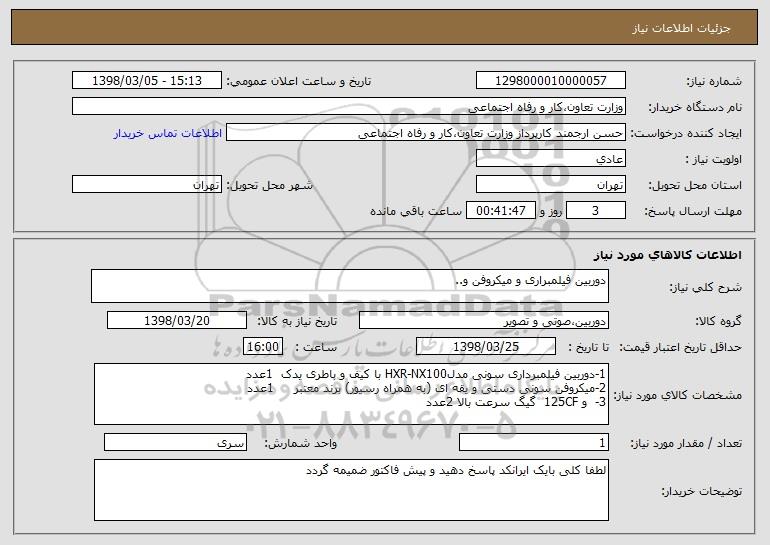Select the need number field 1298000010000057

[x=550, y=81]
